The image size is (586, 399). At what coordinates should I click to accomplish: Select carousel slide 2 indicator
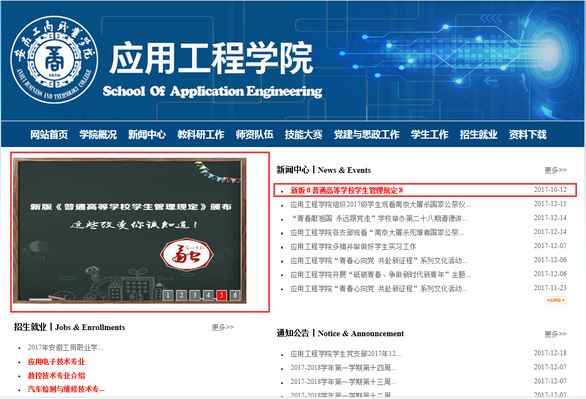click(182, 295)
